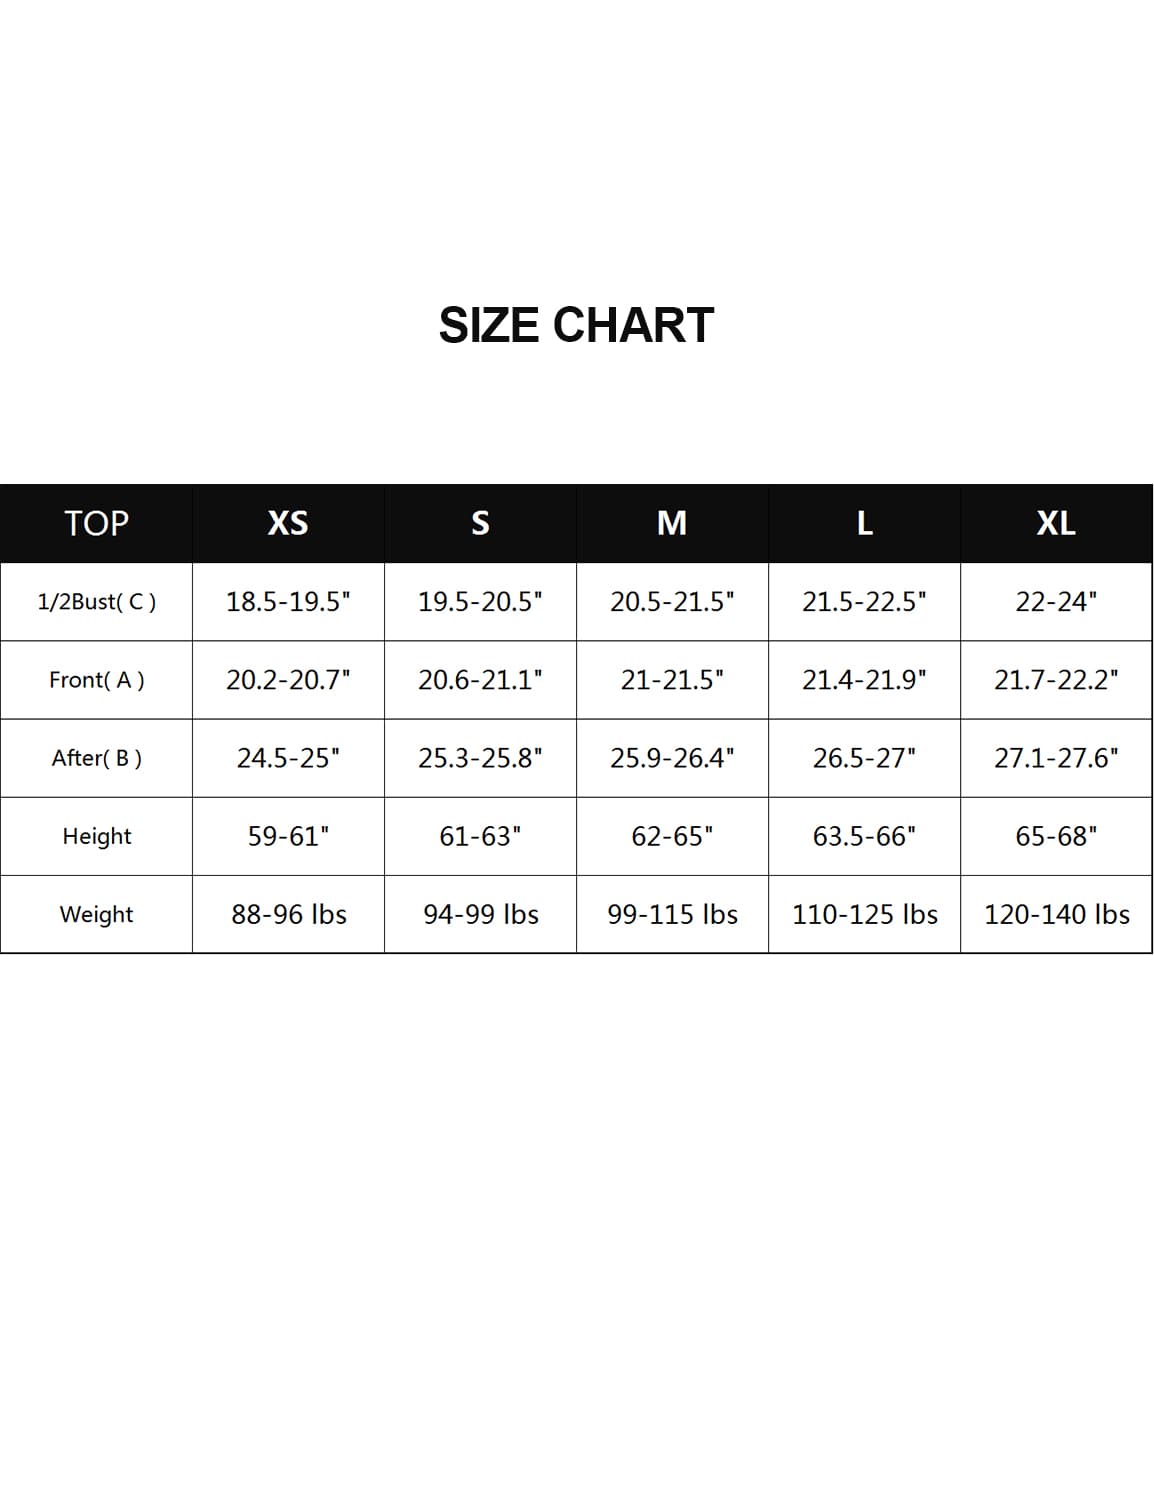Click the 61-63" height cell

480,836
